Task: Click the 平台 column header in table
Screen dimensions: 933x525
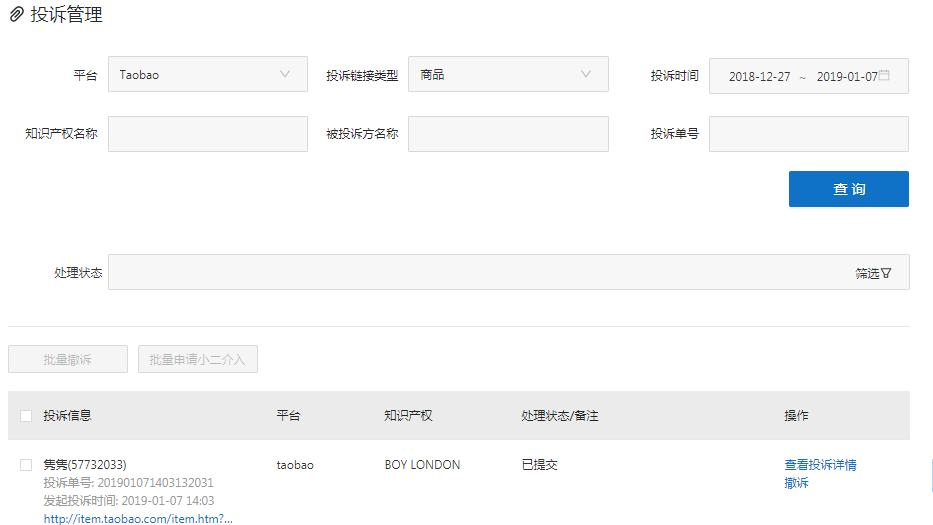Action: coord(289,415)
